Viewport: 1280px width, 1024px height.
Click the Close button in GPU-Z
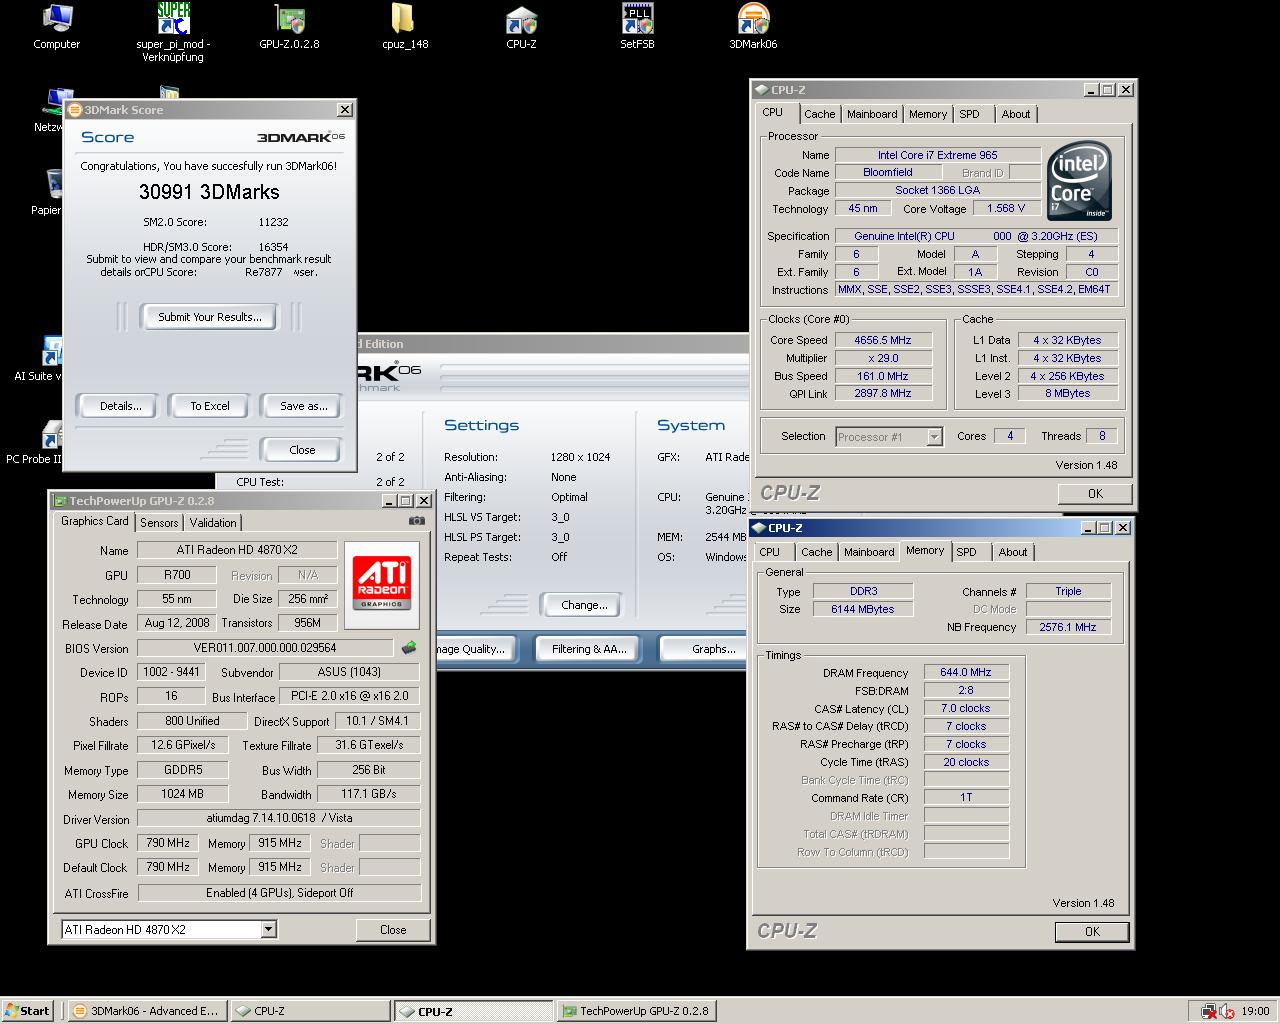pyautogui.click(x=393, y=930)
